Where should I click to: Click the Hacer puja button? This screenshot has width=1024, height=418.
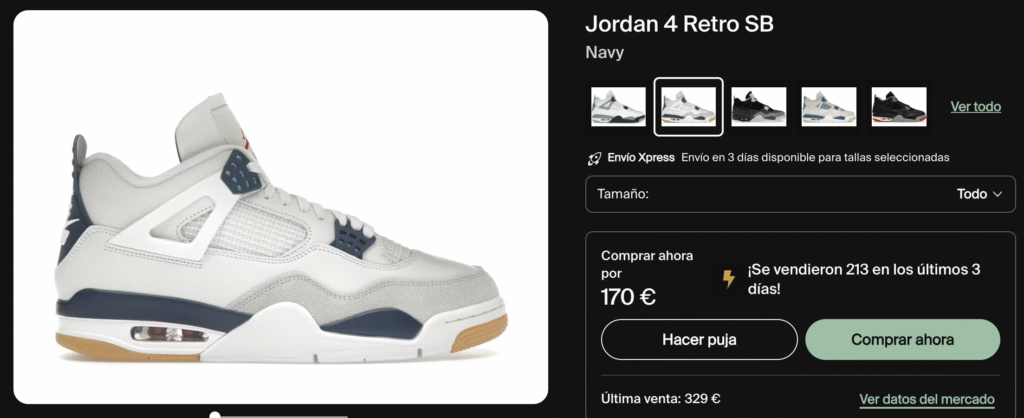pos(699,340)
